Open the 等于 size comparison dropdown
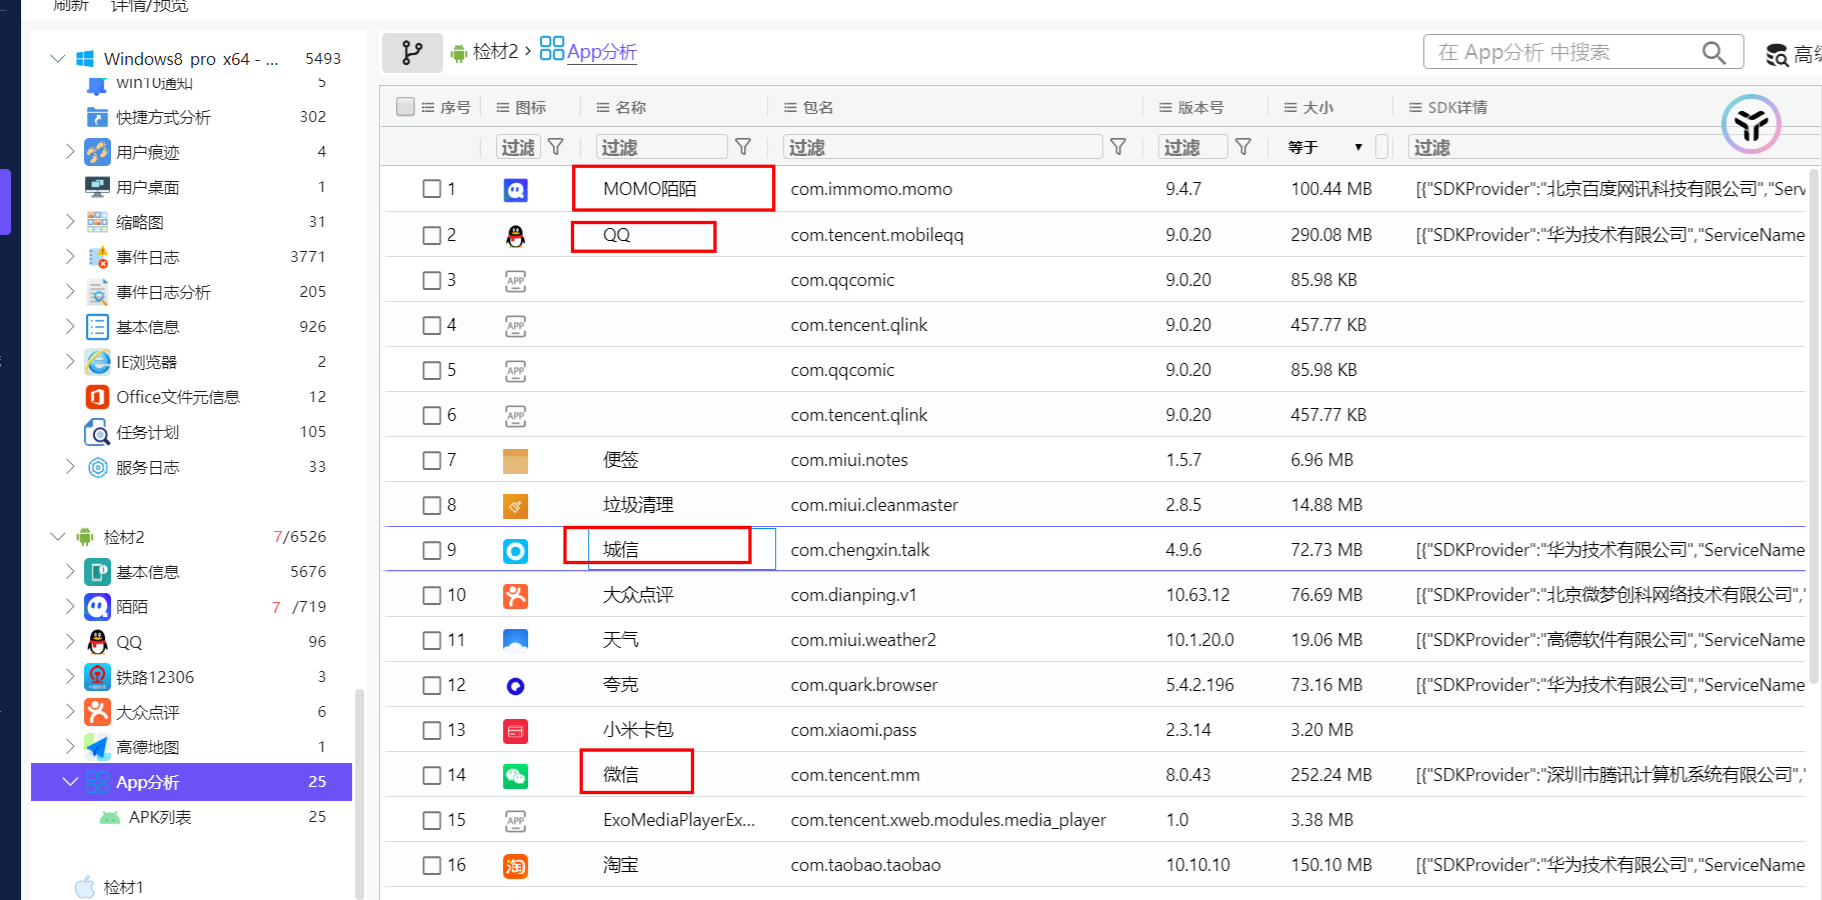The height and width of the screenshot is (900, 1822). 1326,147
